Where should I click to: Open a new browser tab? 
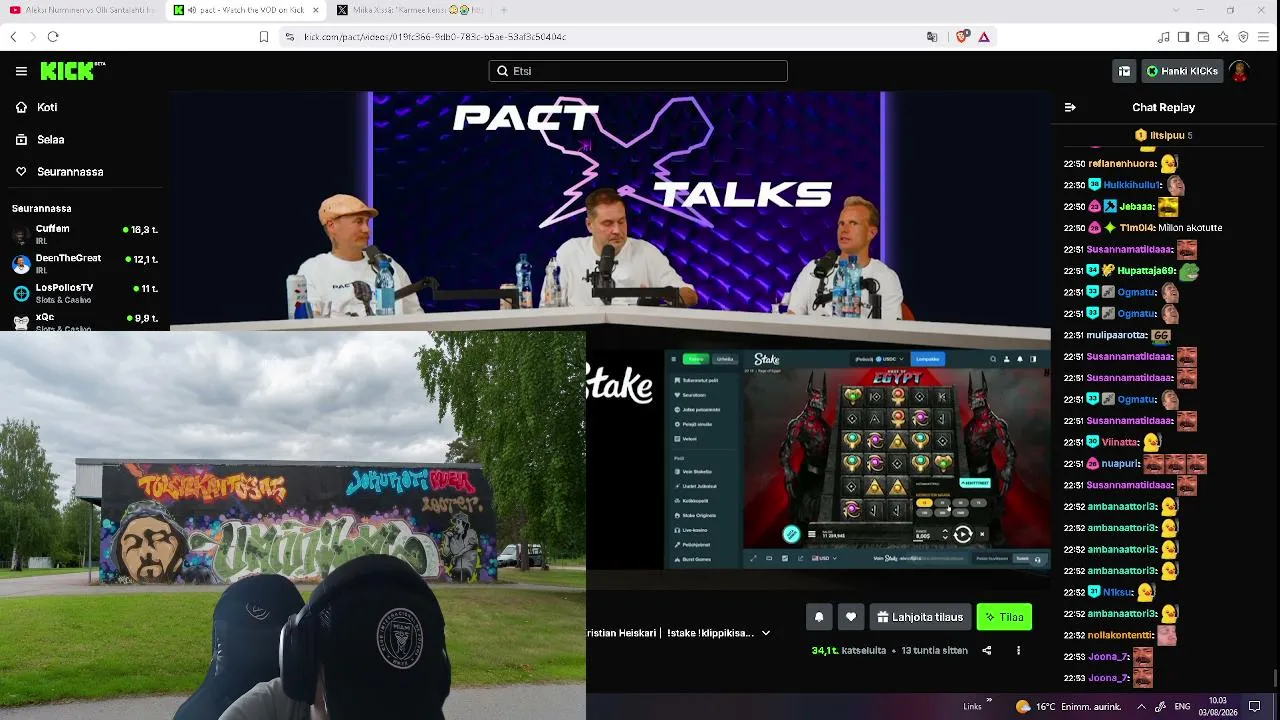[x=503, y=10]
